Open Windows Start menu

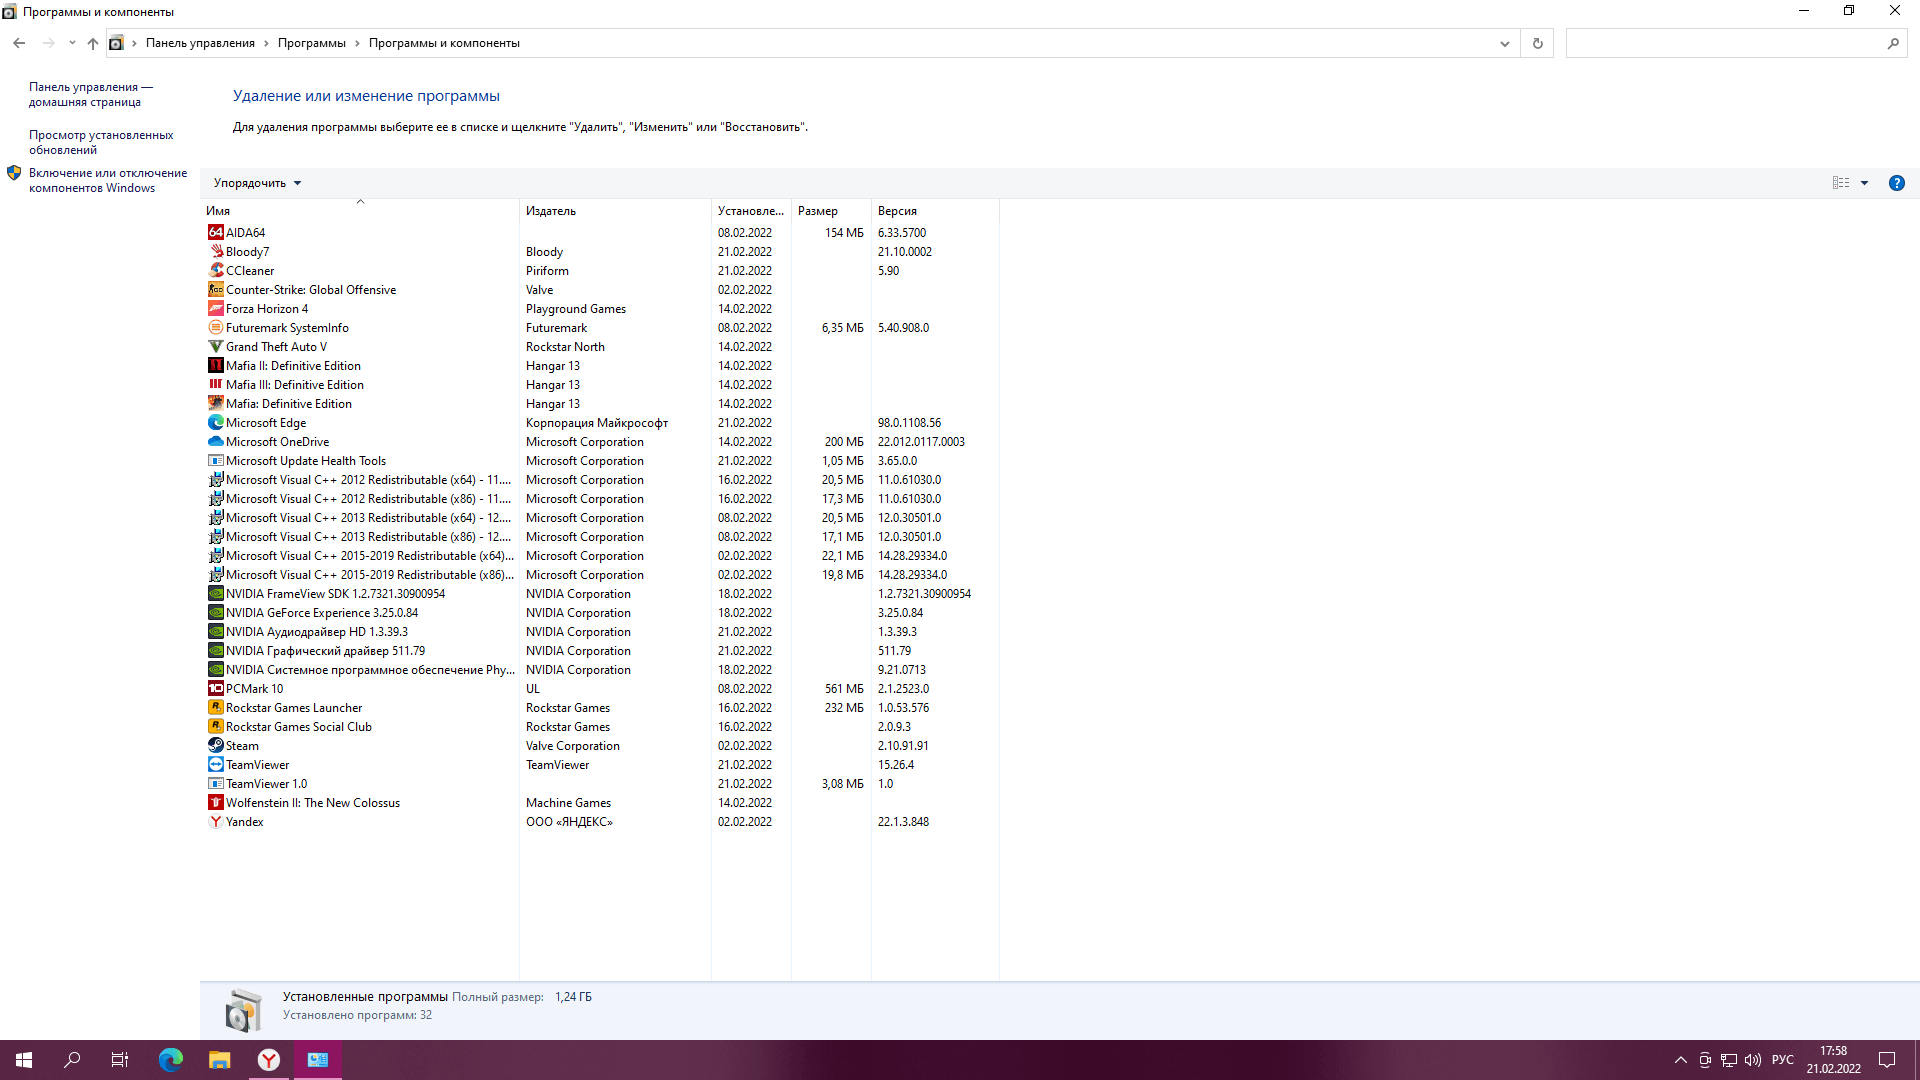[24, 1060]
